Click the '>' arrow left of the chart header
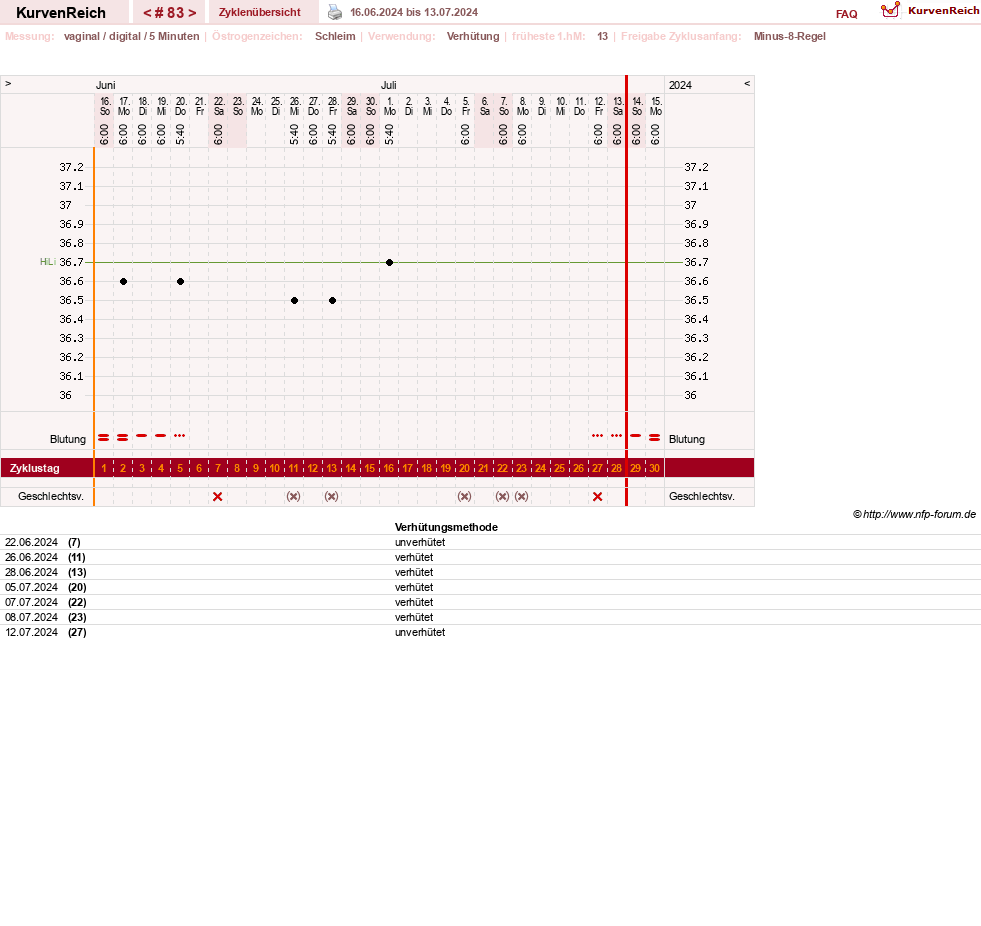The image size is (981, 926). (x=8, y=83)
